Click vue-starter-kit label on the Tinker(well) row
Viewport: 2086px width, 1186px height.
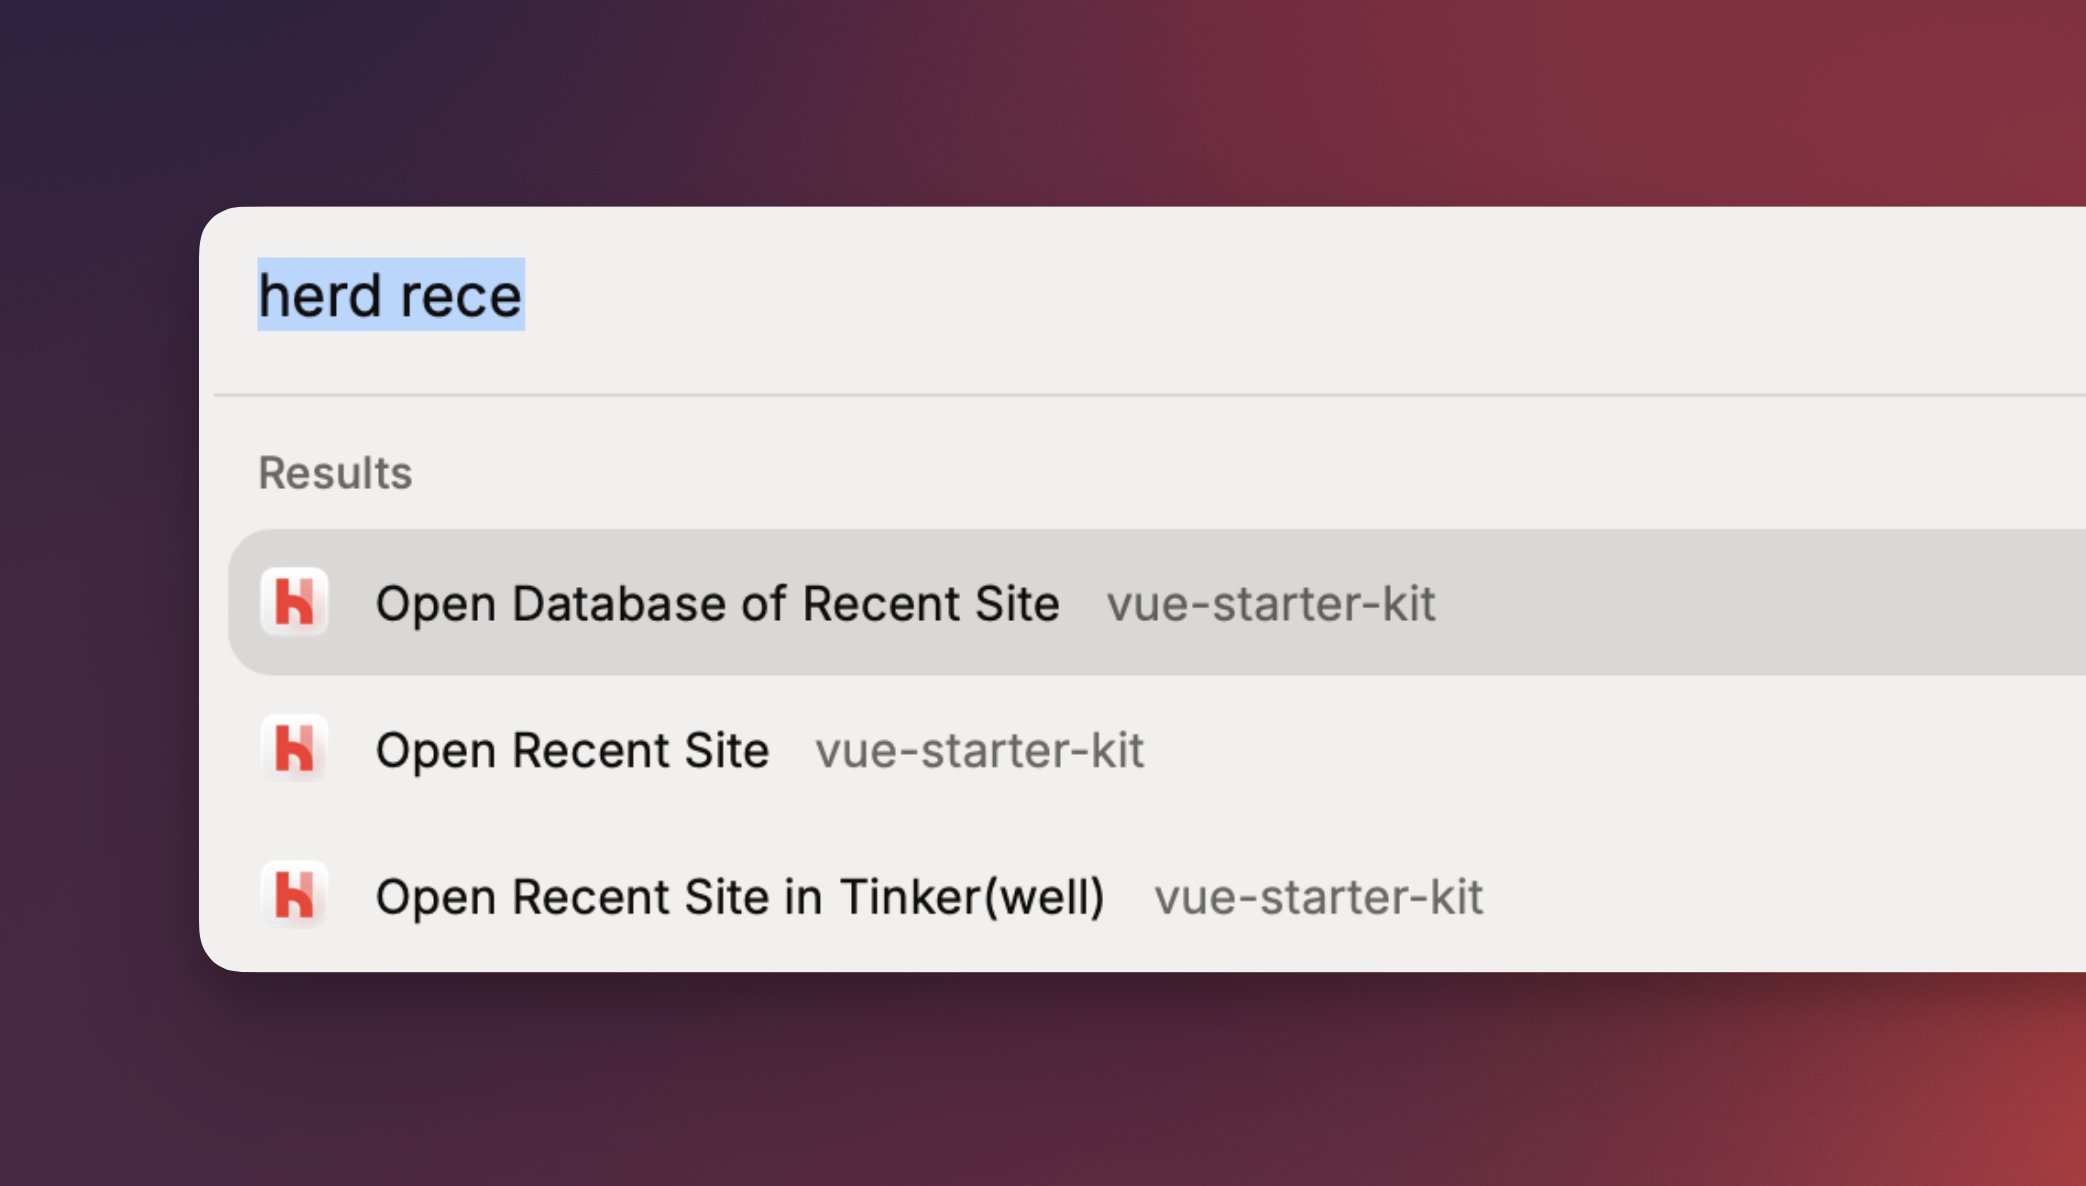pyautogui.click(x=1317, y=897)
